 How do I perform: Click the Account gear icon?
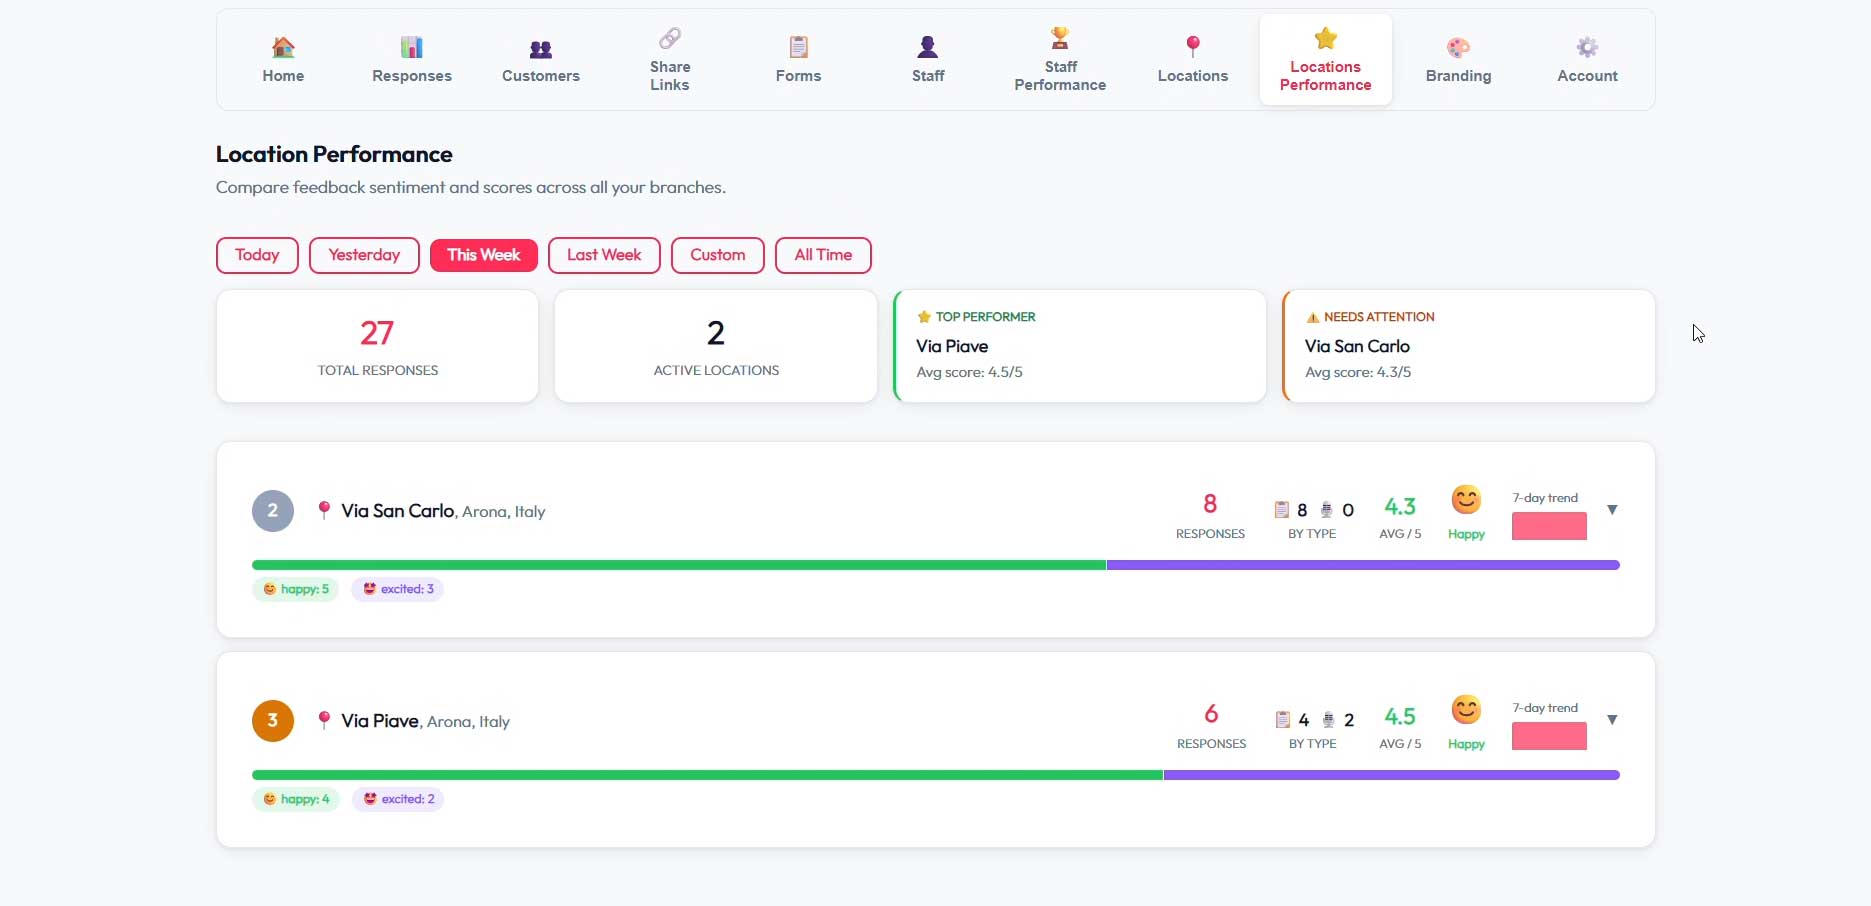[x=1587, y=47]
